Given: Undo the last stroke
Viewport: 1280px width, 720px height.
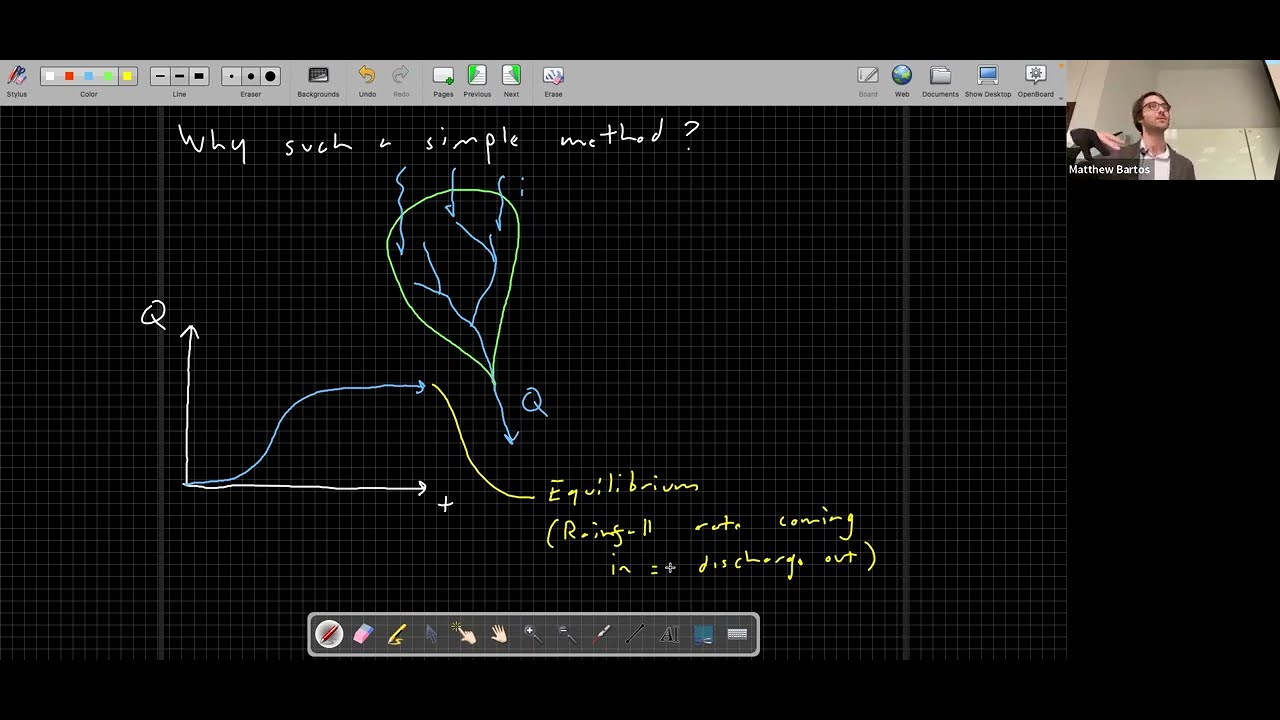Looking at the screenshot, I should click(367, 80).
